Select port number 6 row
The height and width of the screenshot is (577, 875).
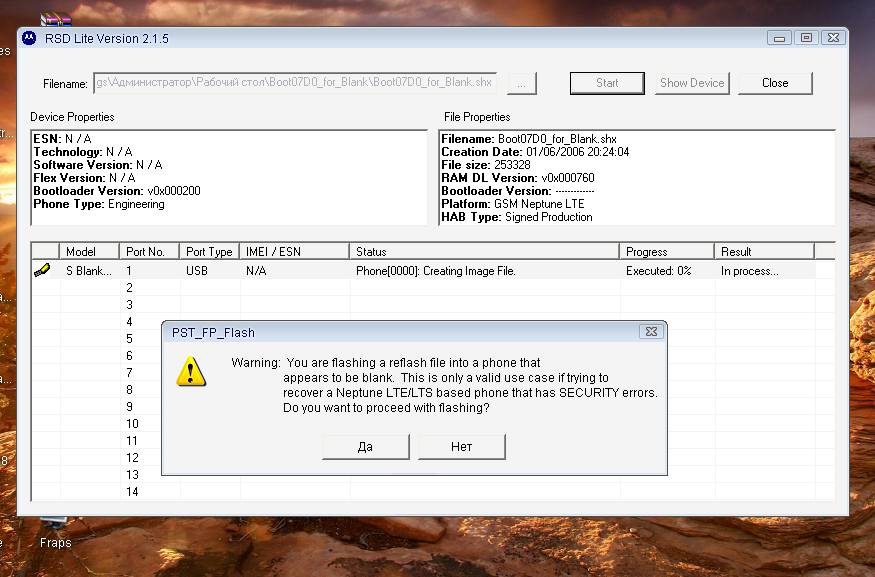[129, 356]
